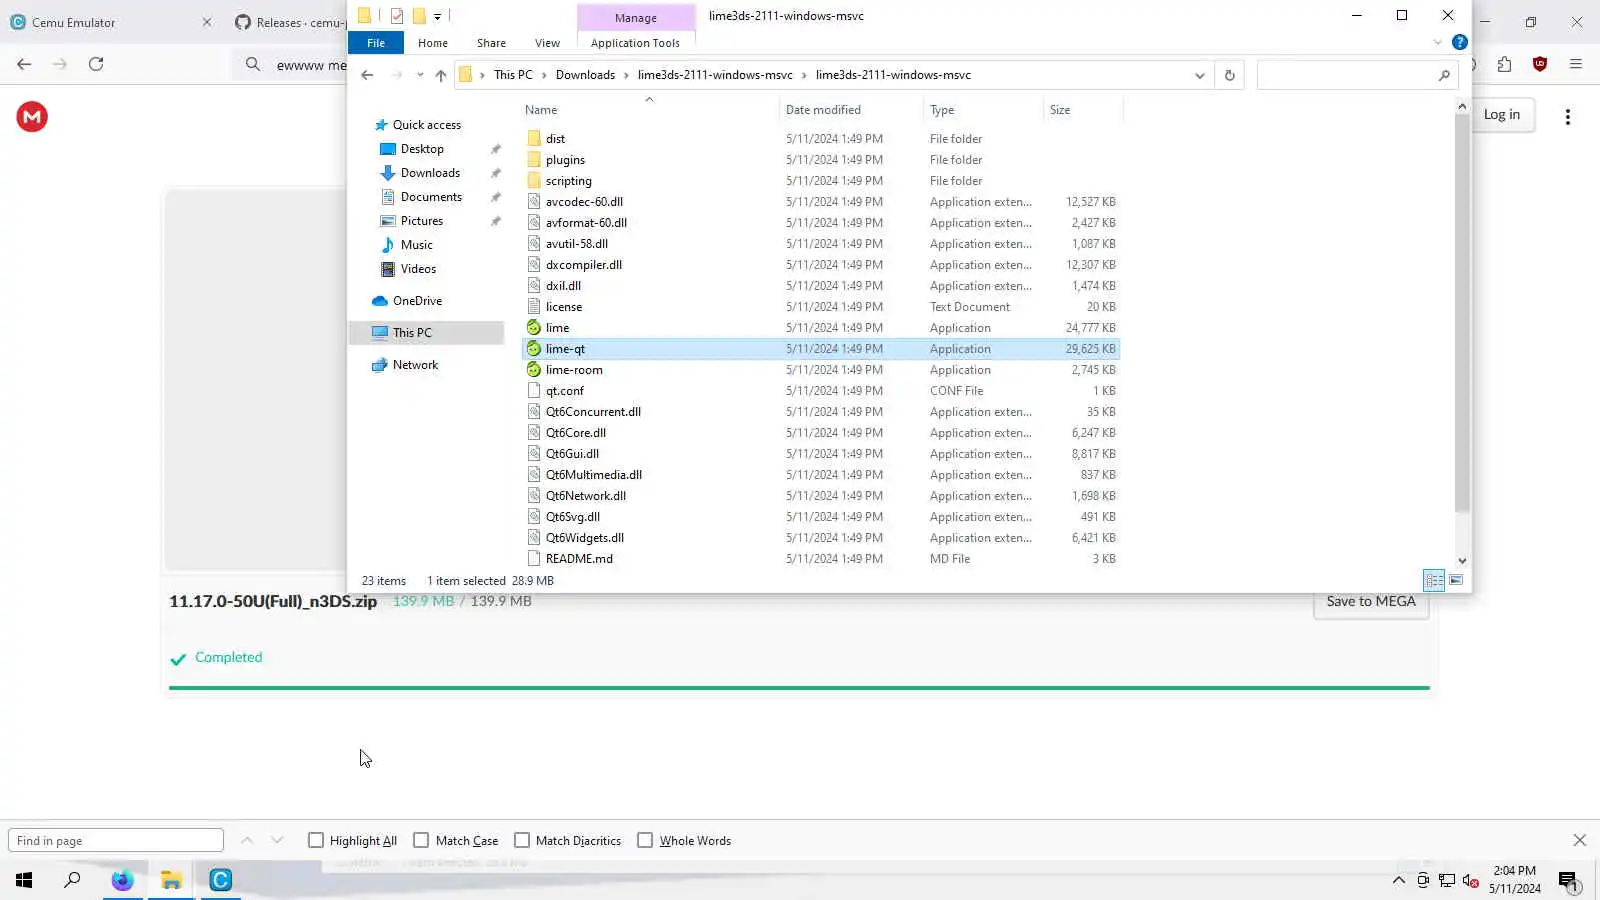Click the Find in page field
The height and width of the screenshot is (900, 1600).
point(116,841)
